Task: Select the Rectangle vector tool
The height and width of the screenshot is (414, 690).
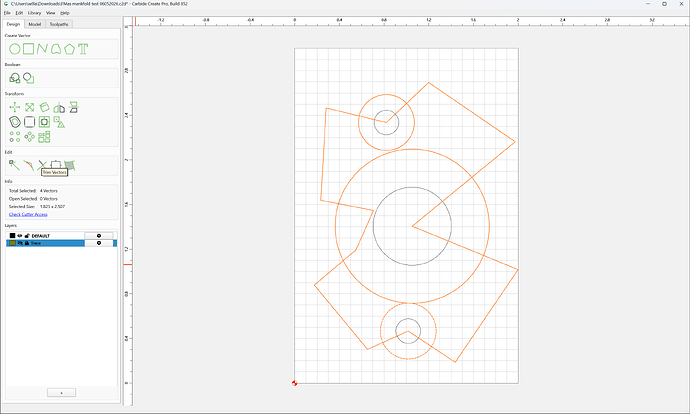Action: click(29, 49)
